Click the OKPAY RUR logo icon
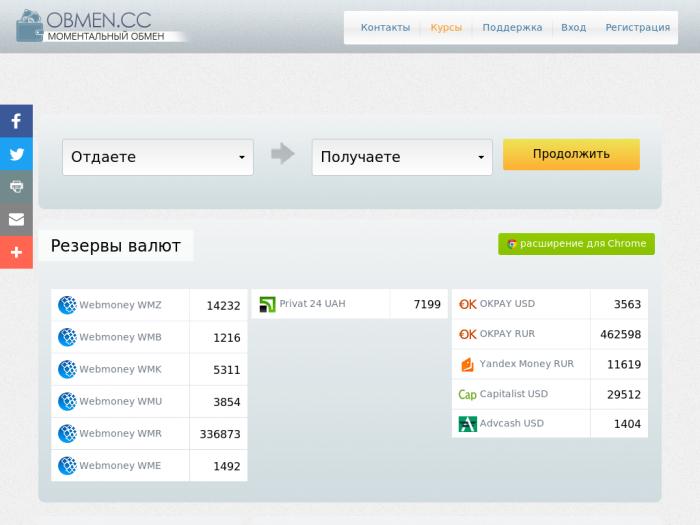This screenshot has width=700, height=525. pyautogui.click(x=467, y=334)
